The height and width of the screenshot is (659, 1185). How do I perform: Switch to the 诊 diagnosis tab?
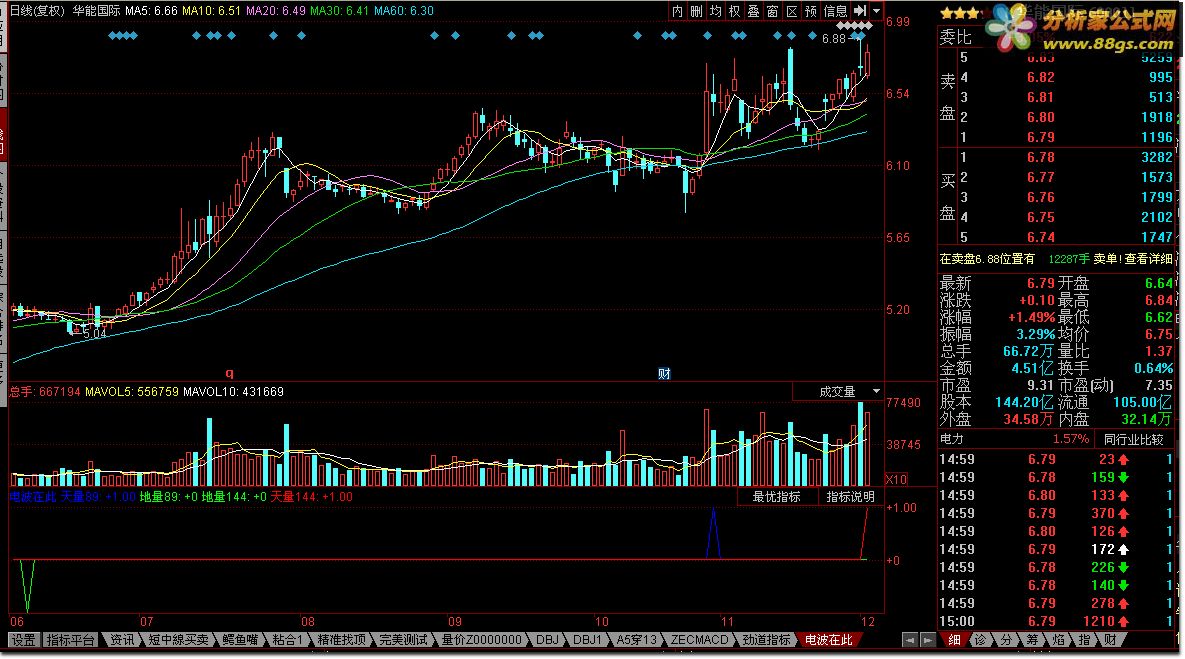coord(980,640)
